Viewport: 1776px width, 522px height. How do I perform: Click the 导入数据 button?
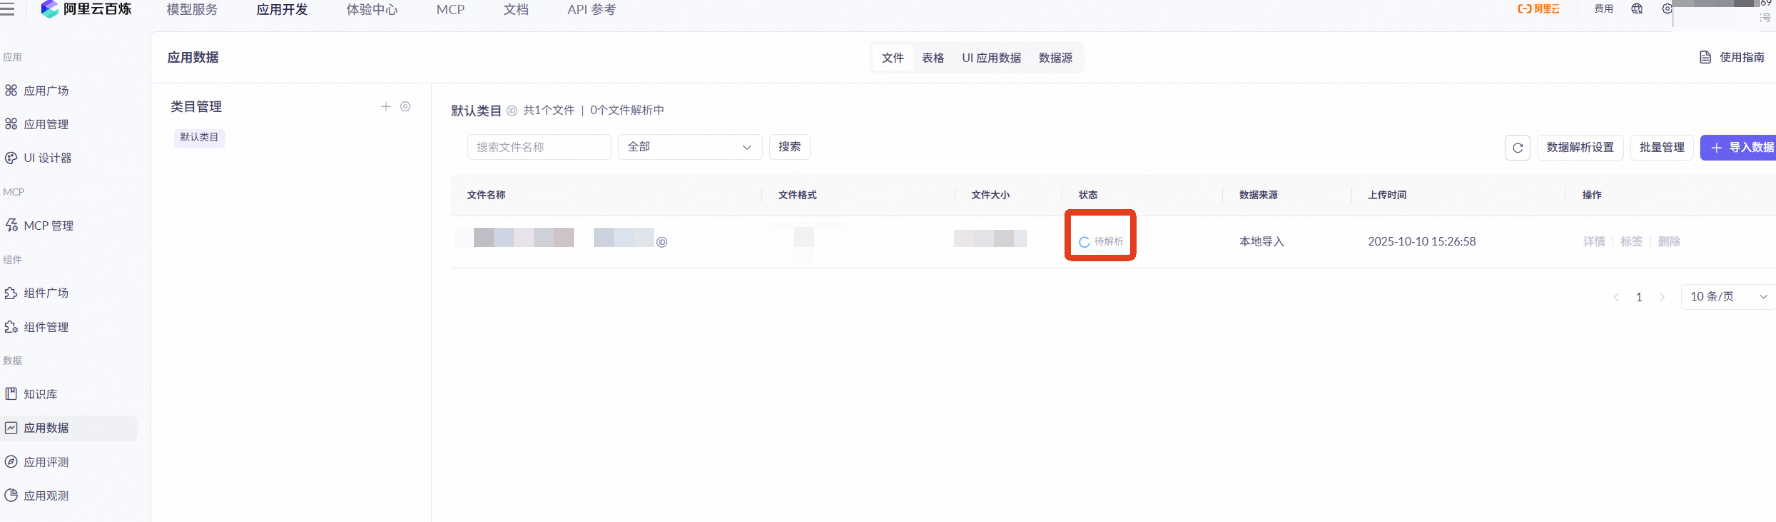pyautogui.click(x=1740, y=148)
